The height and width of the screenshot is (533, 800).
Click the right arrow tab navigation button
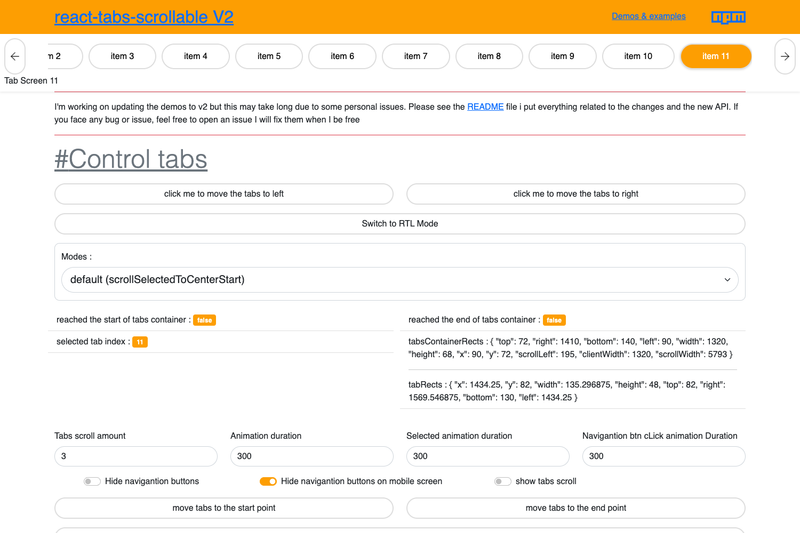(x=785, y=57)
